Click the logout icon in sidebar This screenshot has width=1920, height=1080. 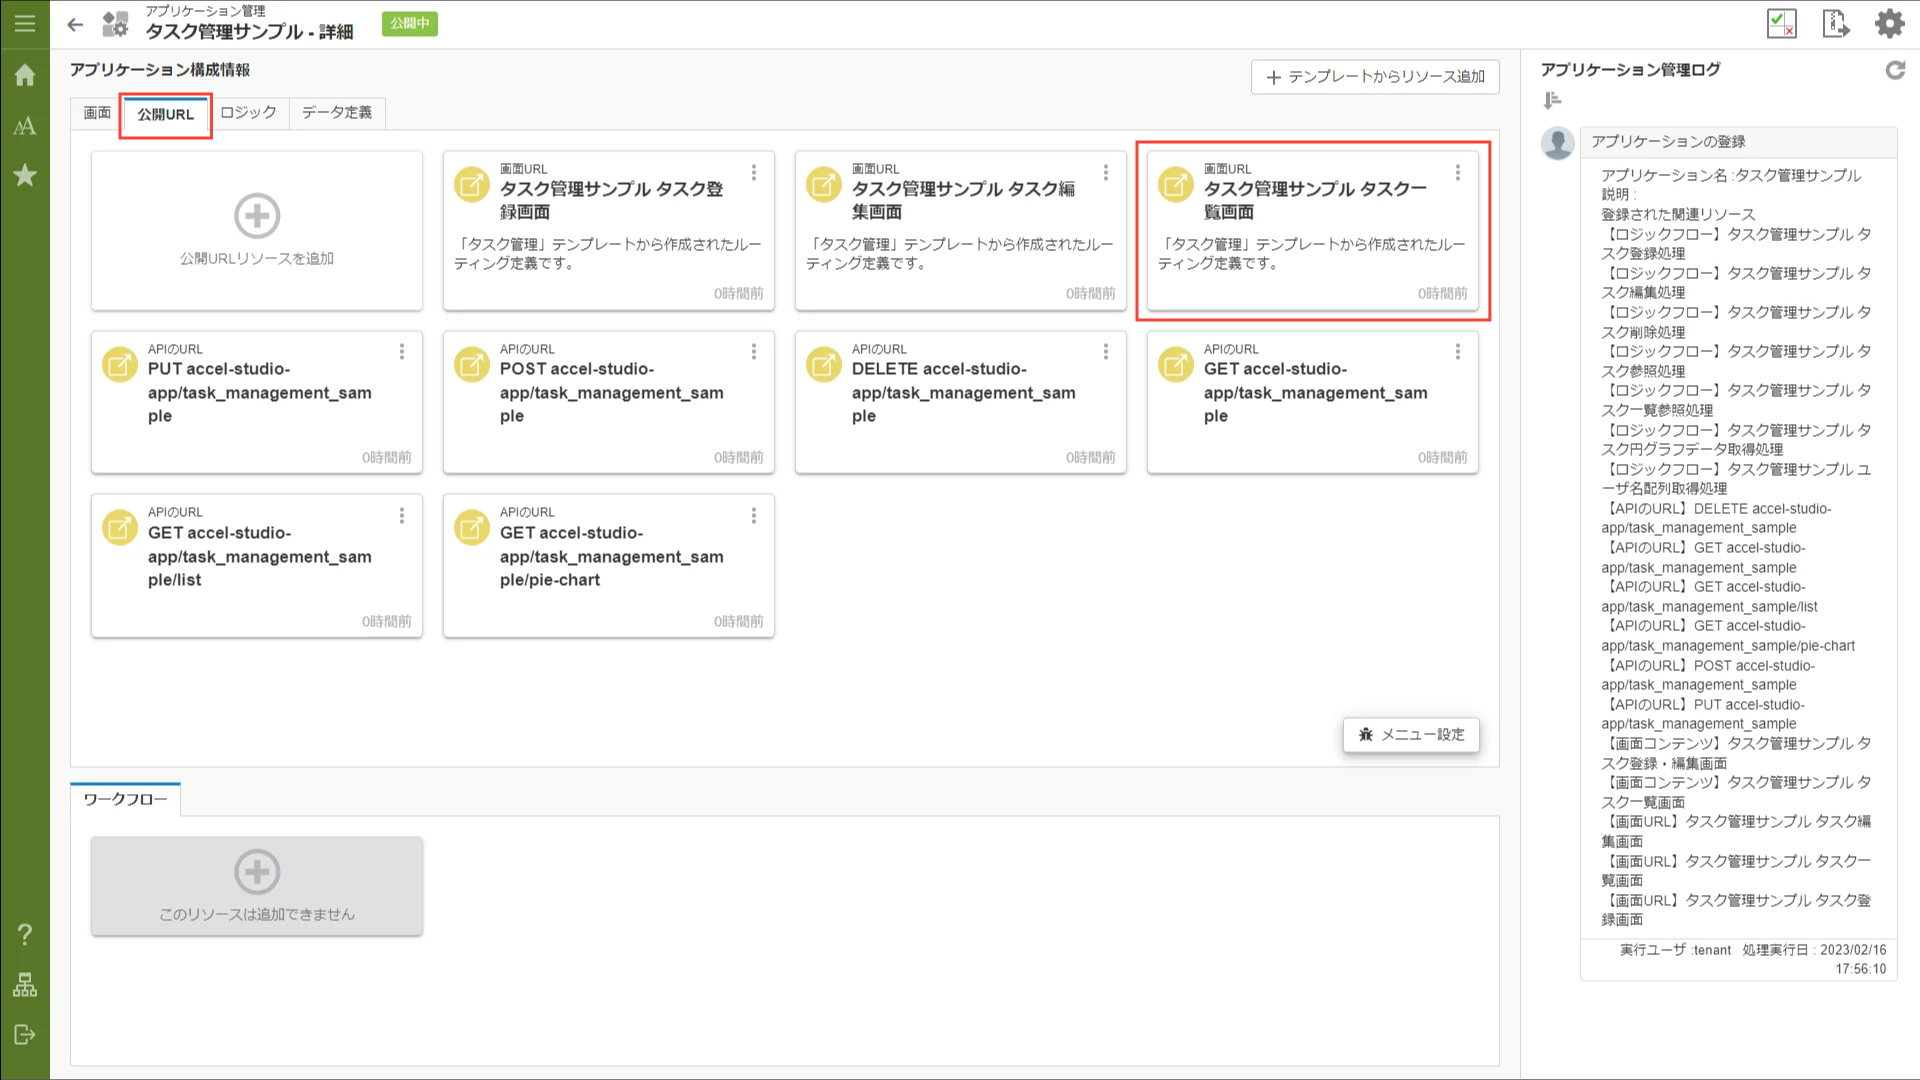click(25, 1035)
